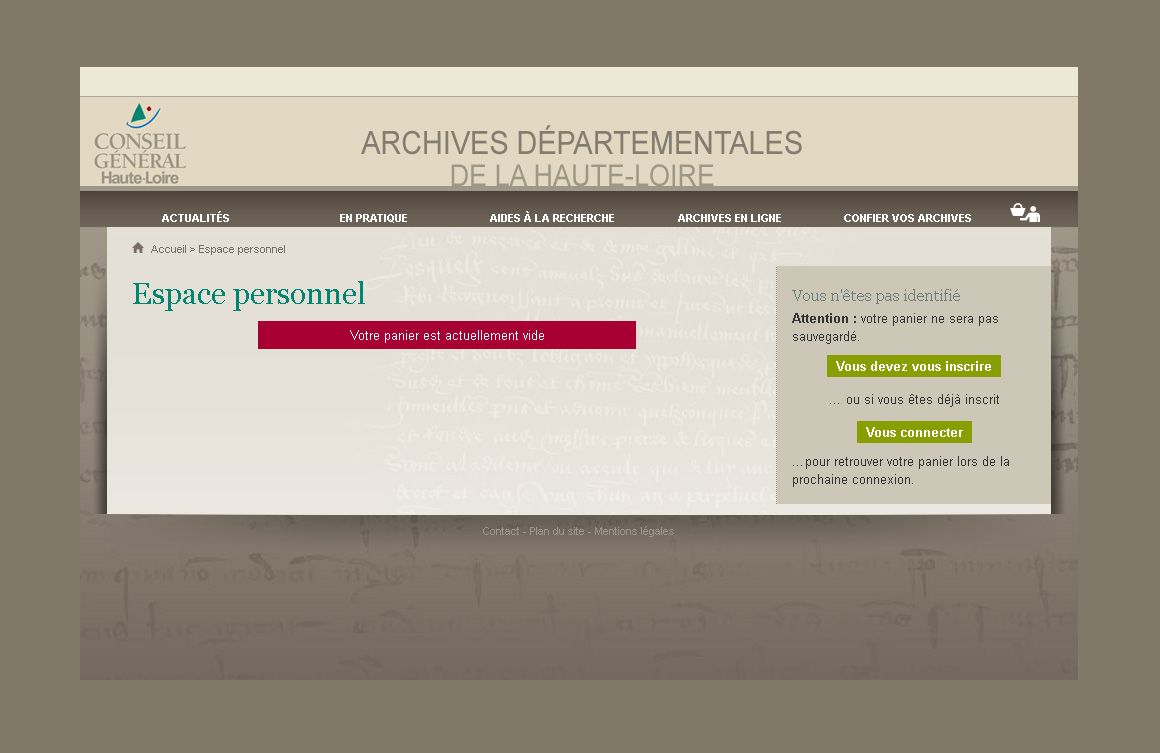Click the home icon in the breadcrumb
Viewport: 1160px width, 753px height.
coord(138,248)
